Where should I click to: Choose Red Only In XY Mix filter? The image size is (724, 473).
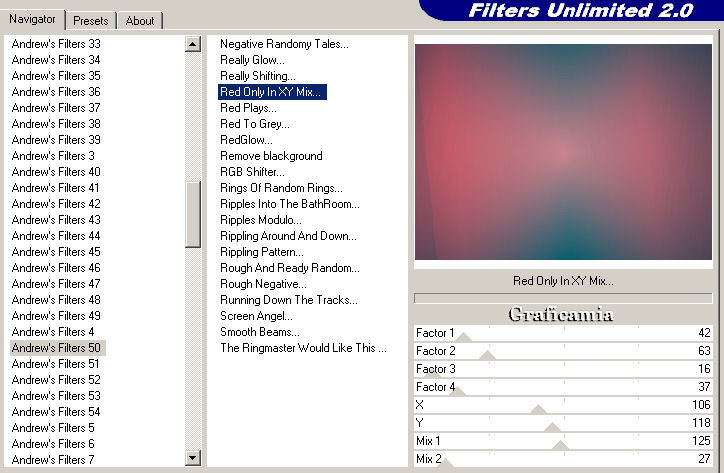pos(272,92)
